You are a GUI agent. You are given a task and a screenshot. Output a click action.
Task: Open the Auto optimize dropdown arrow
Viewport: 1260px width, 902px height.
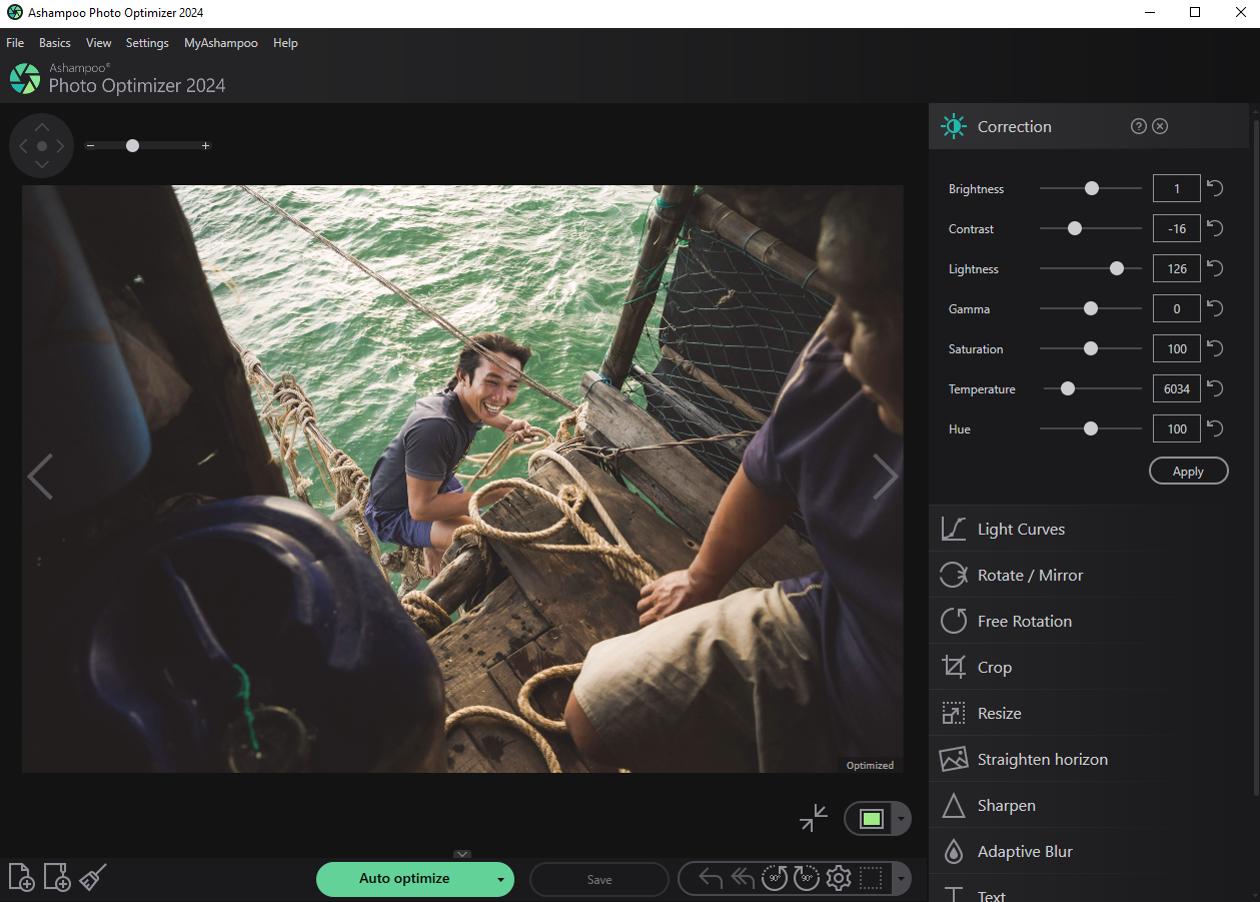click(500, 879)
